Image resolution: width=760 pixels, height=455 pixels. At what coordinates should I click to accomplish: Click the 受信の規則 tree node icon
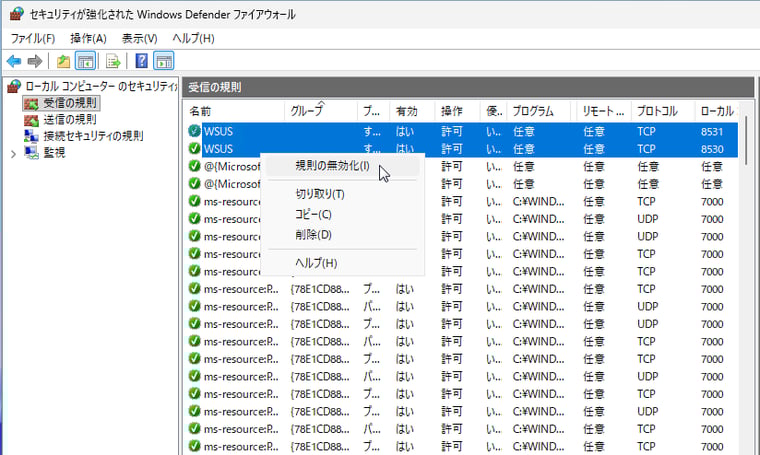tap(32, 103)
